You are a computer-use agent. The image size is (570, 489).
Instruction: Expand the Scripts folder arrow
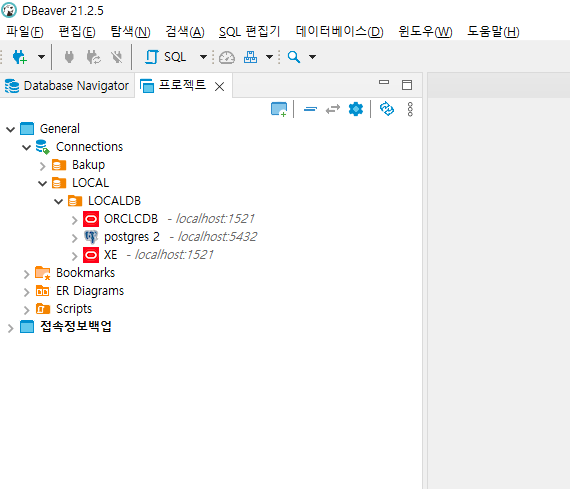coord(27,310)
